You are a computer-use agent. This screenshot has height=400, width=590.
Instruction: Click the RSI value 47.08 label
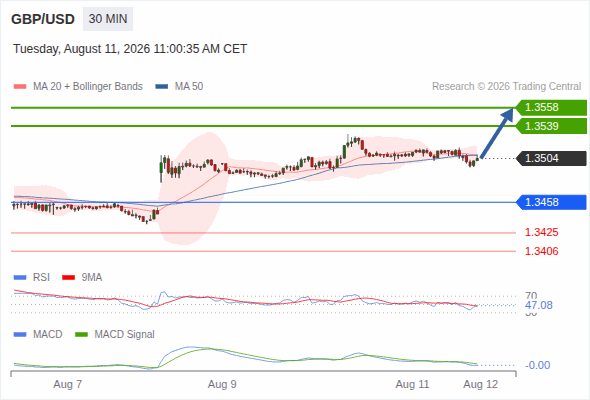click(x=539, y=305)
